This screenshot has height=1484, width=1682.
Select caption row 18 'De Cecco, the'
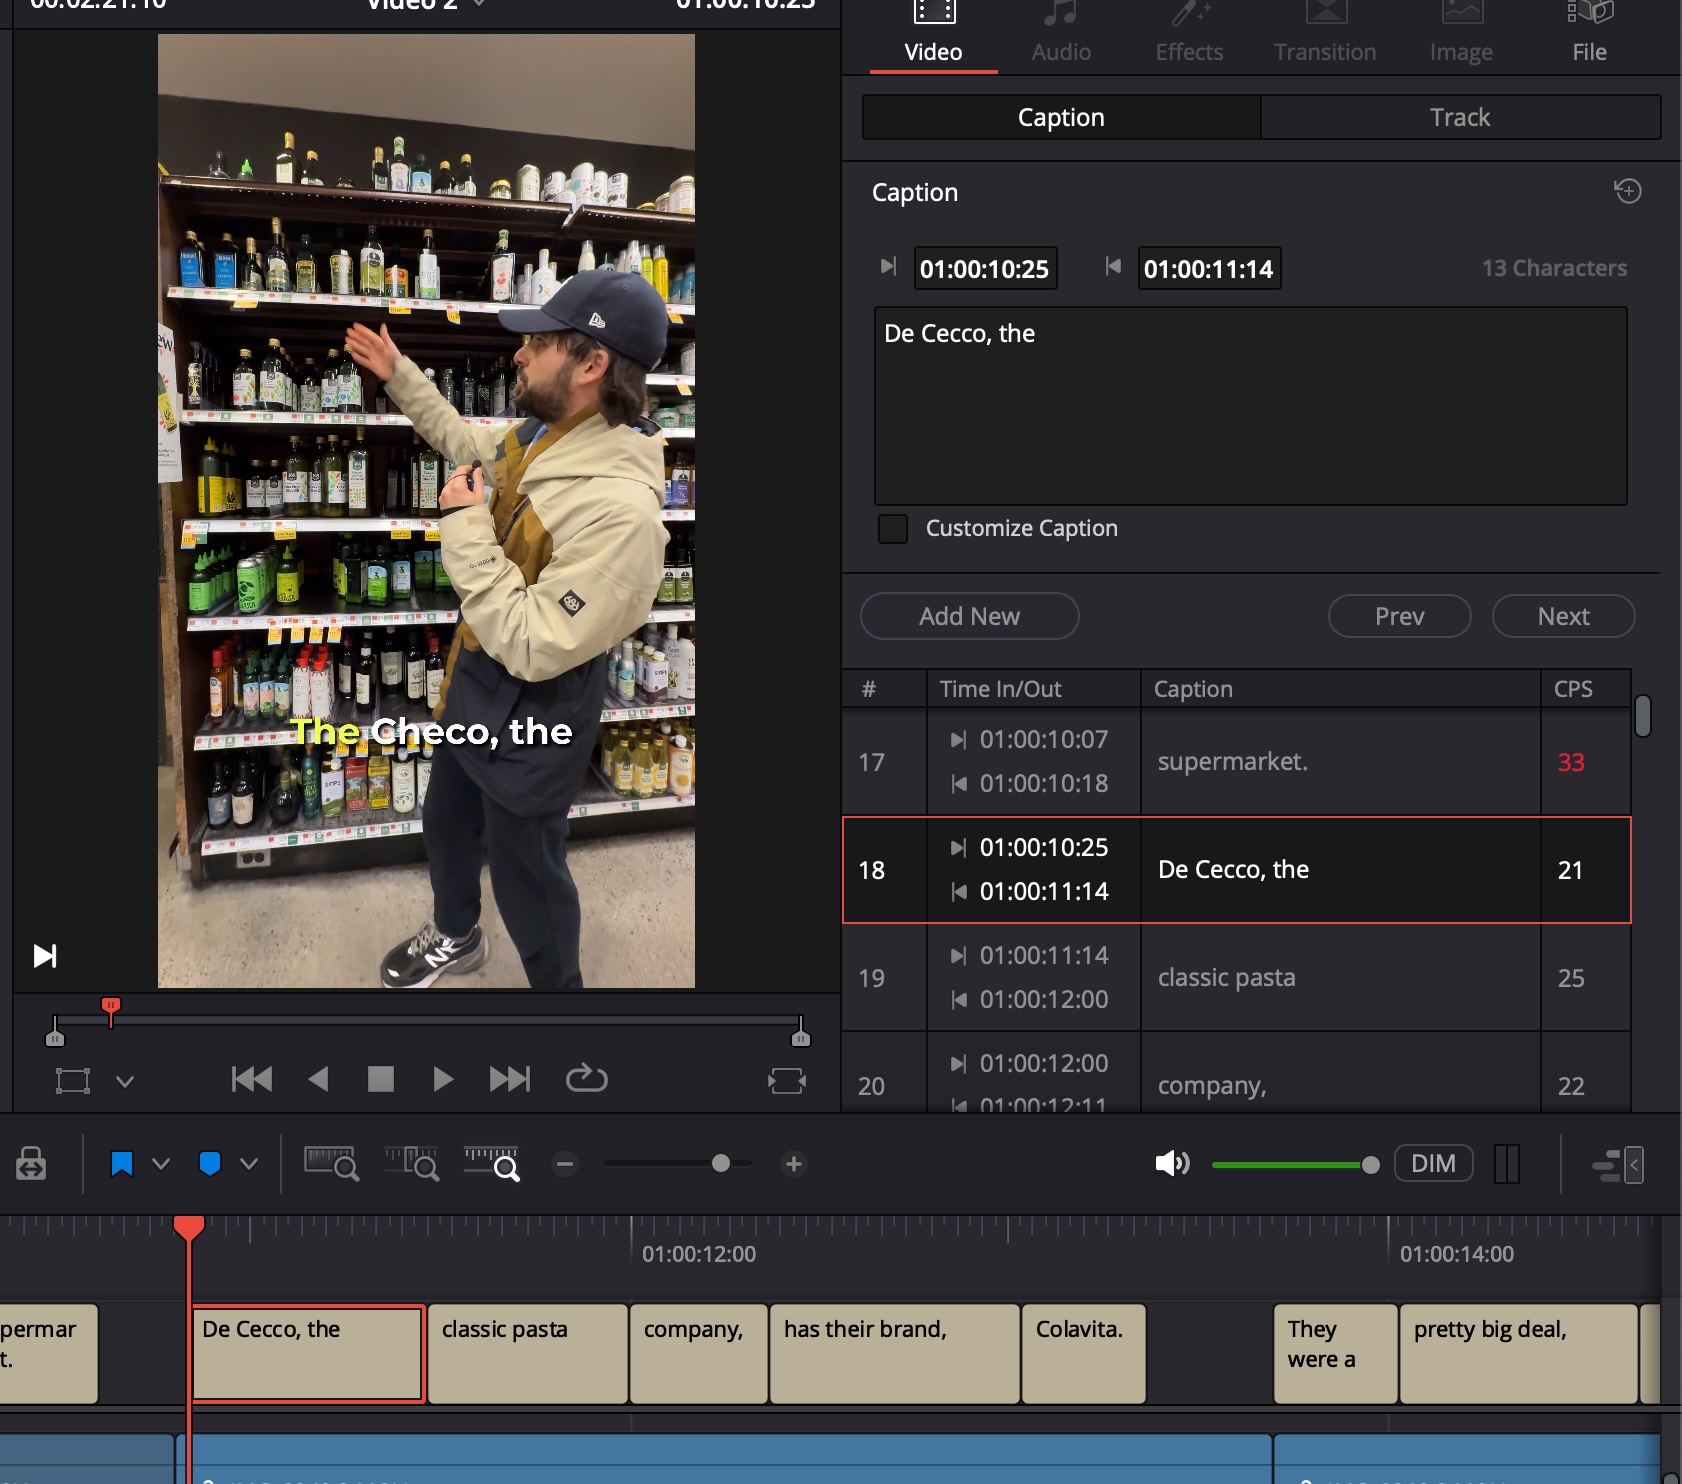tap(1236, 870)
